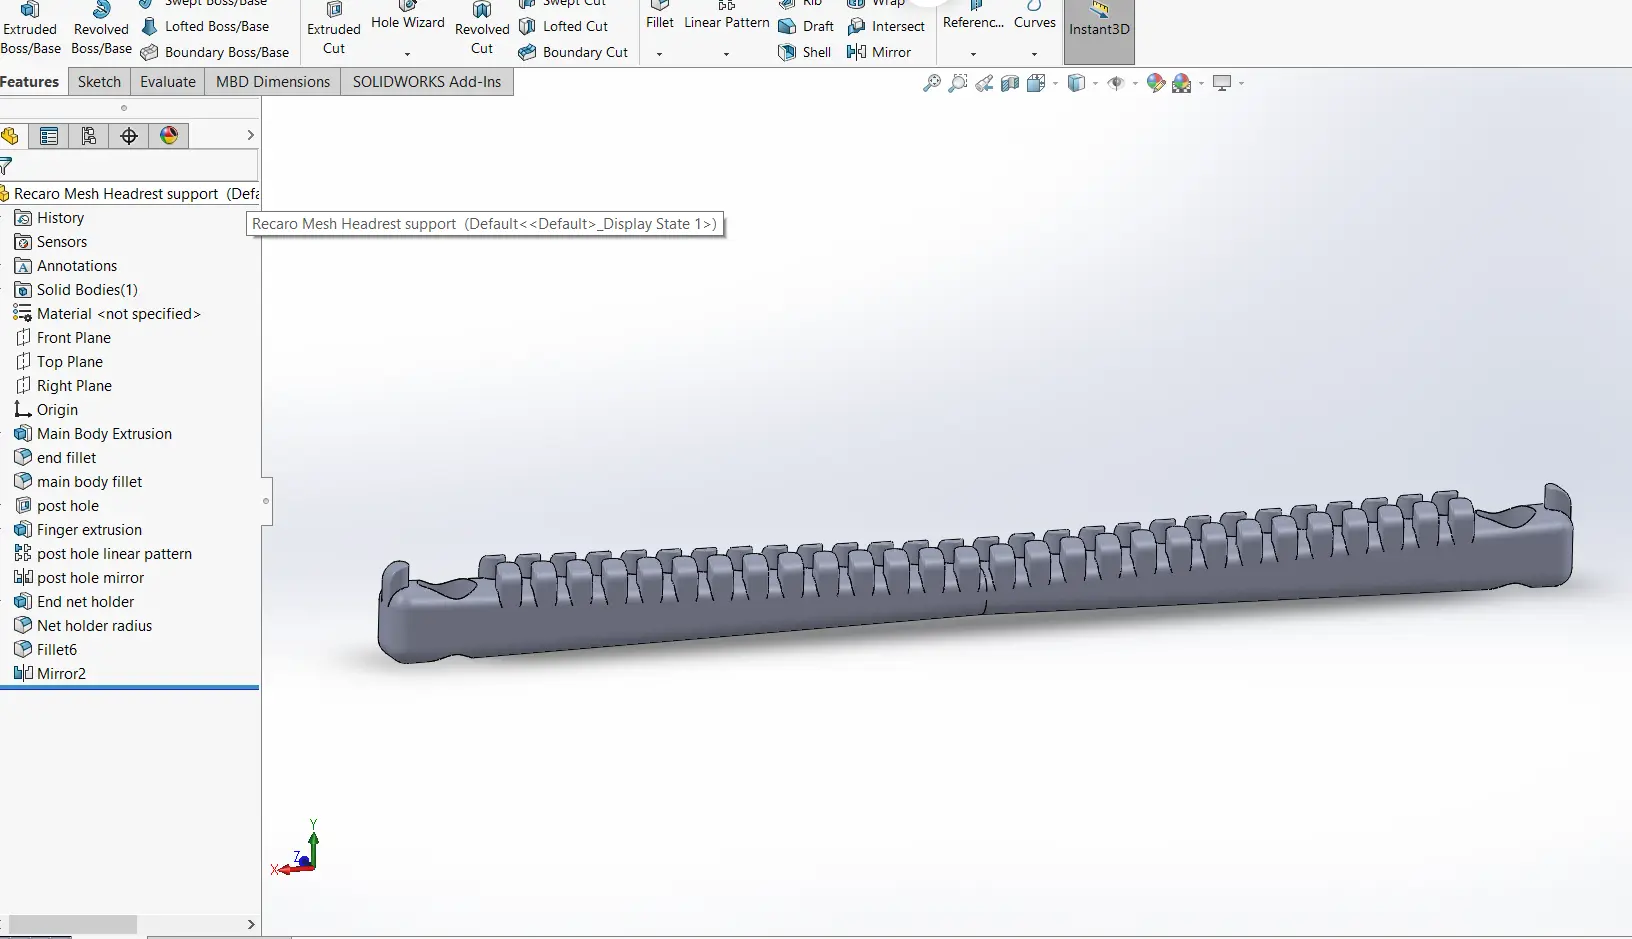Select the Intersect tool

click(886, 26)
